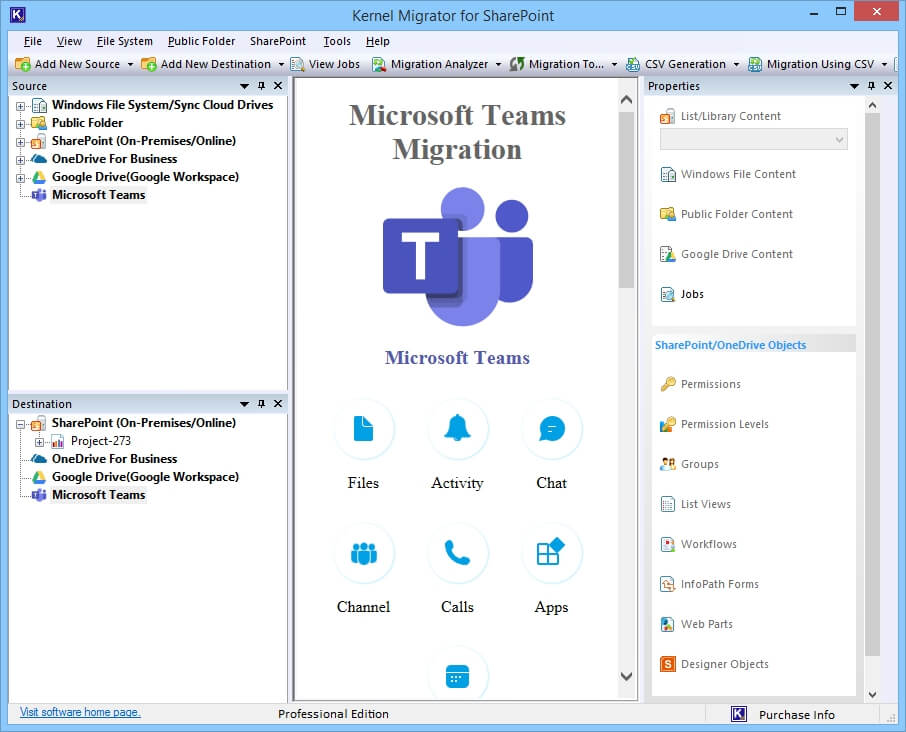Click the Permission Levels icon
The width and height of the screenshot is (906, 732).
667,424
